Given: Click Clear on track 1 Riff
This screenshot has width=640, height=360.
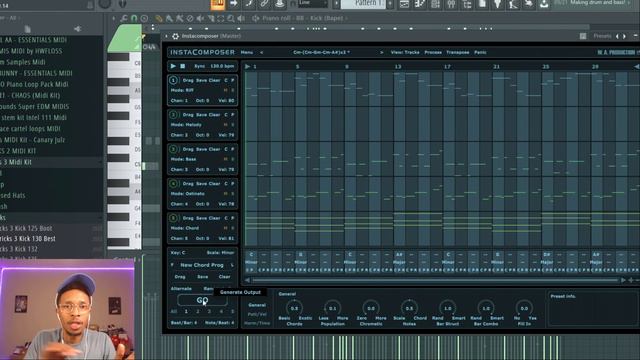Looking at the screenshot, I should pyautogui.click(x=215, y=80).
